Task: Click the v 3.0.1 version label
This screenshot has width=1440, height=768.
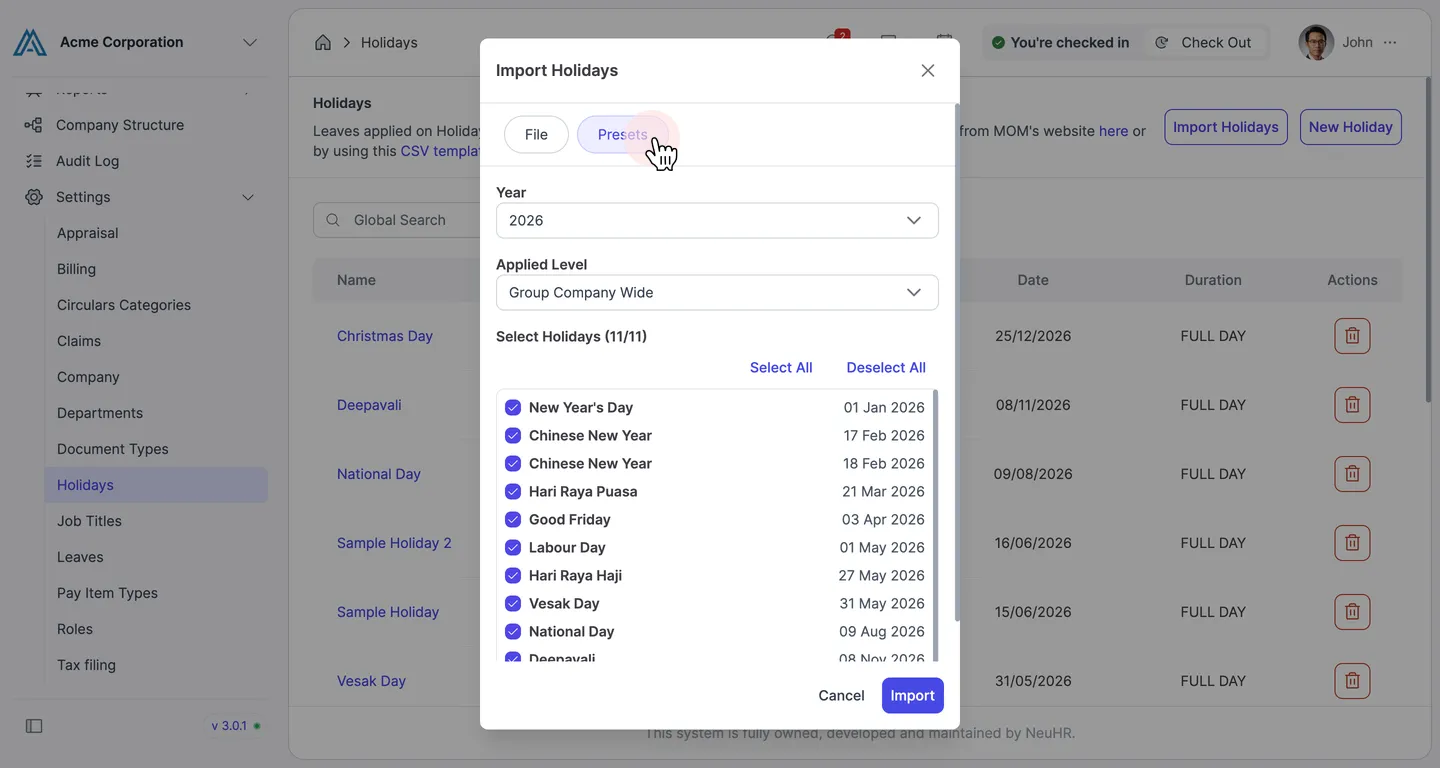Action: tap(229, 726)
